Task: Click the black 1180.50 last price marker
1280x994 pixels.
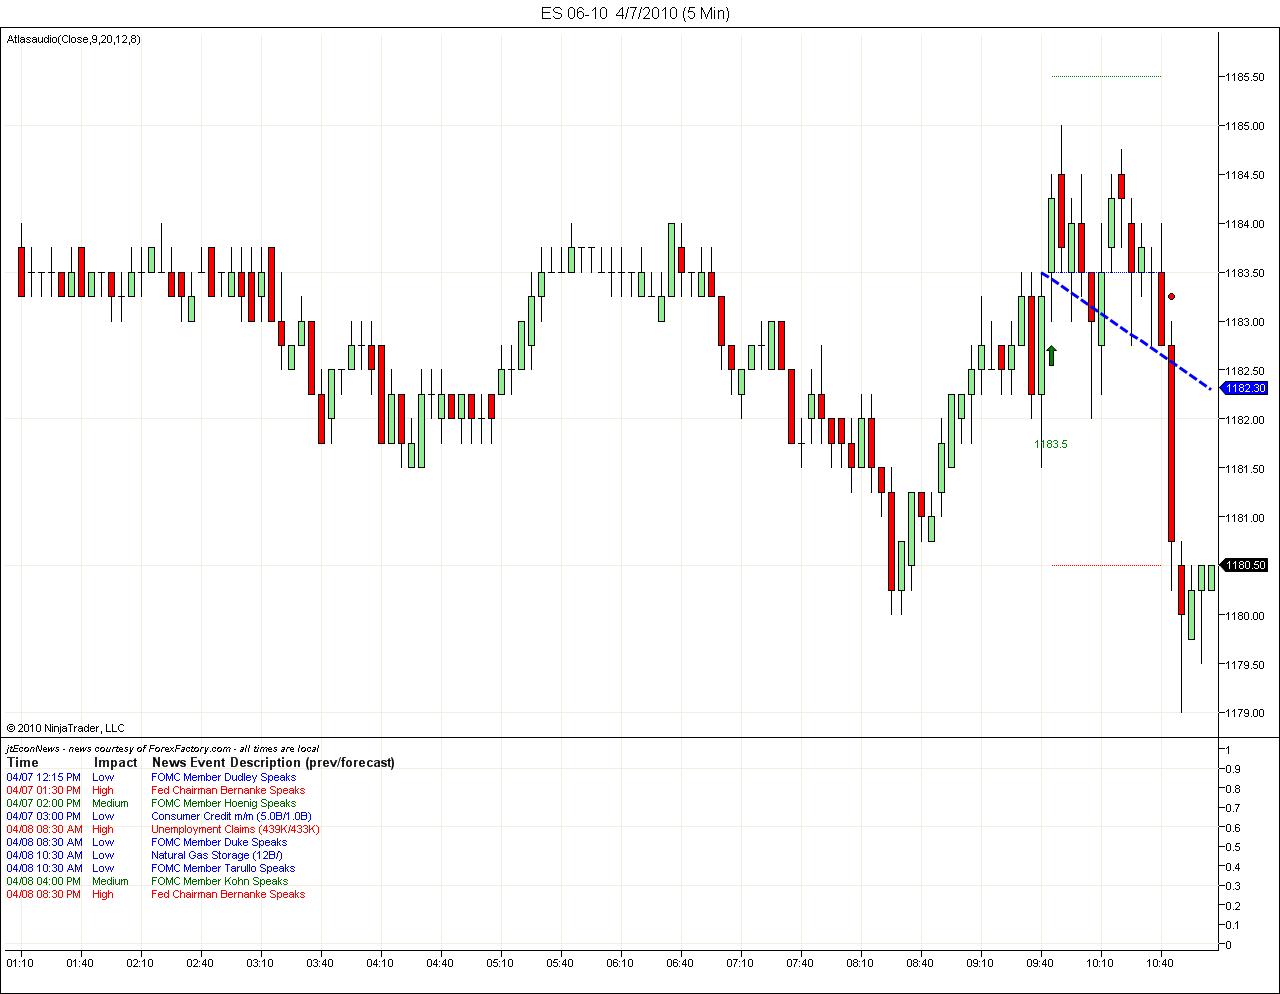Action: click(x=1245, y=565)
